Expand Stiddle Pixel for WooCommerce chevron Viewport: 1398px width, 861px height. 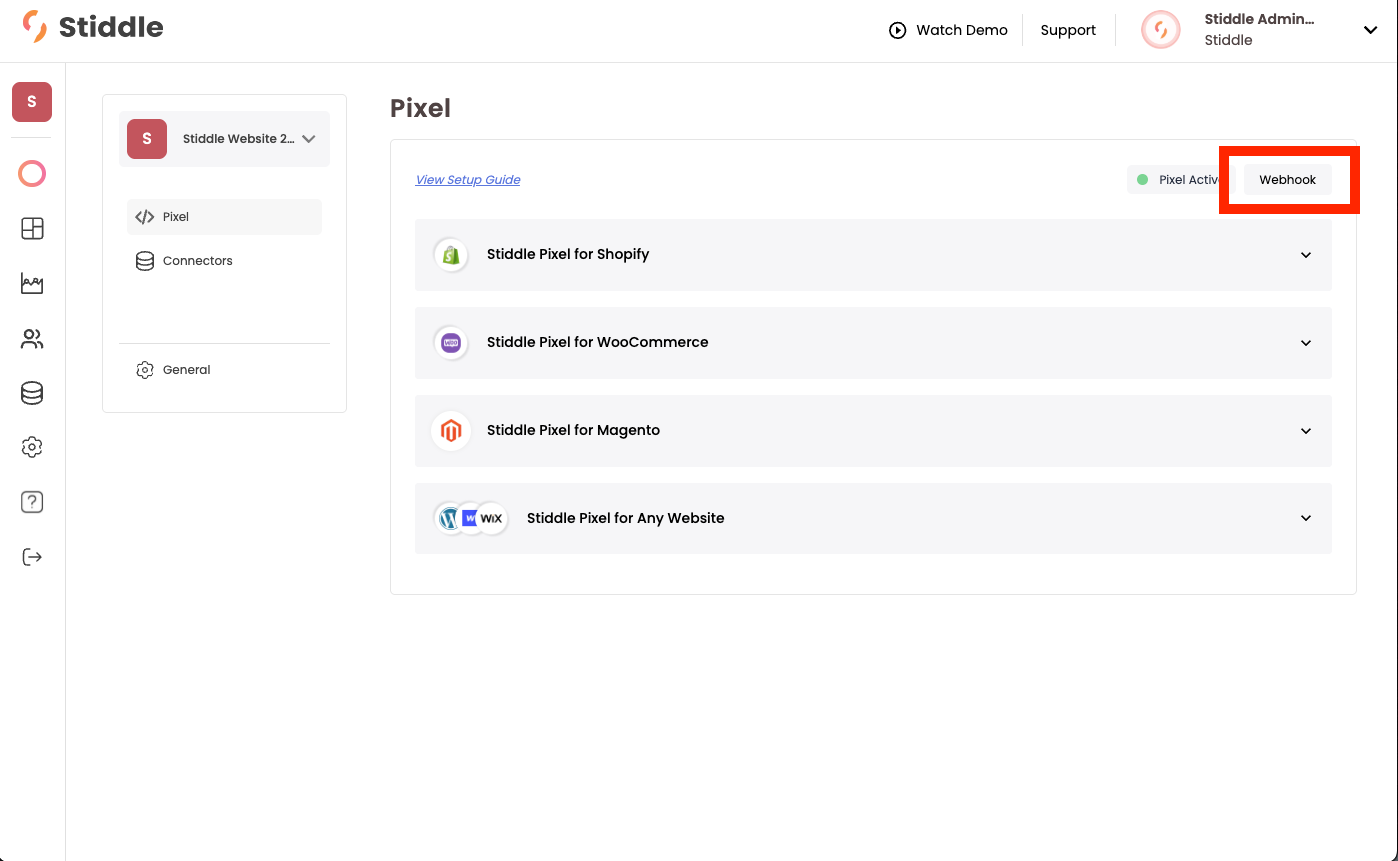tap(1306, 343)
